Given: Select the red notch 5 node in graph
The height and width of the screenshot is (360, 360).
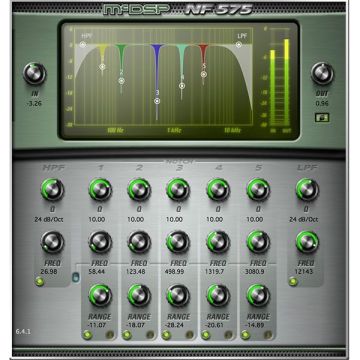Looking at the screenshot, I should point(204,74).
